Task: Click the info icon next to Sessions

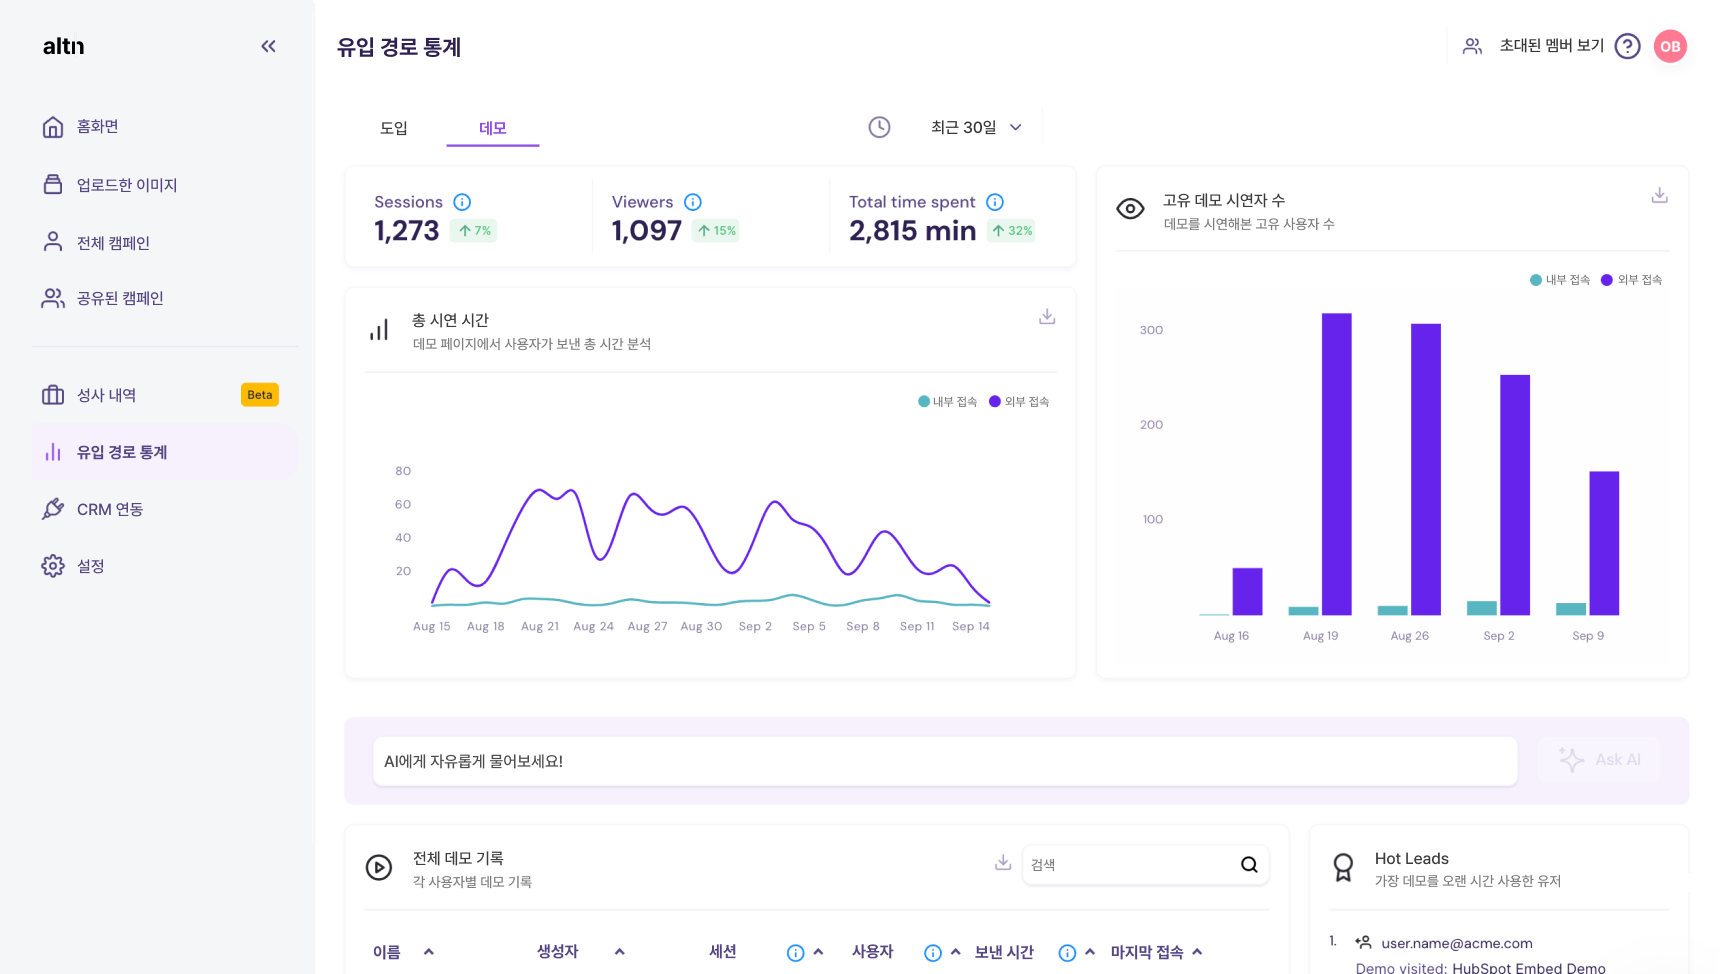Action: pyautogui.click(x=462, y=202)
